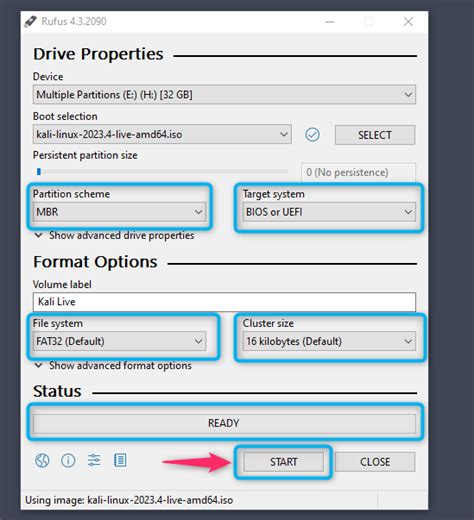The image size is (474, 520).
Task: Click the 'Format Options' heading
Action: (95, 262)
